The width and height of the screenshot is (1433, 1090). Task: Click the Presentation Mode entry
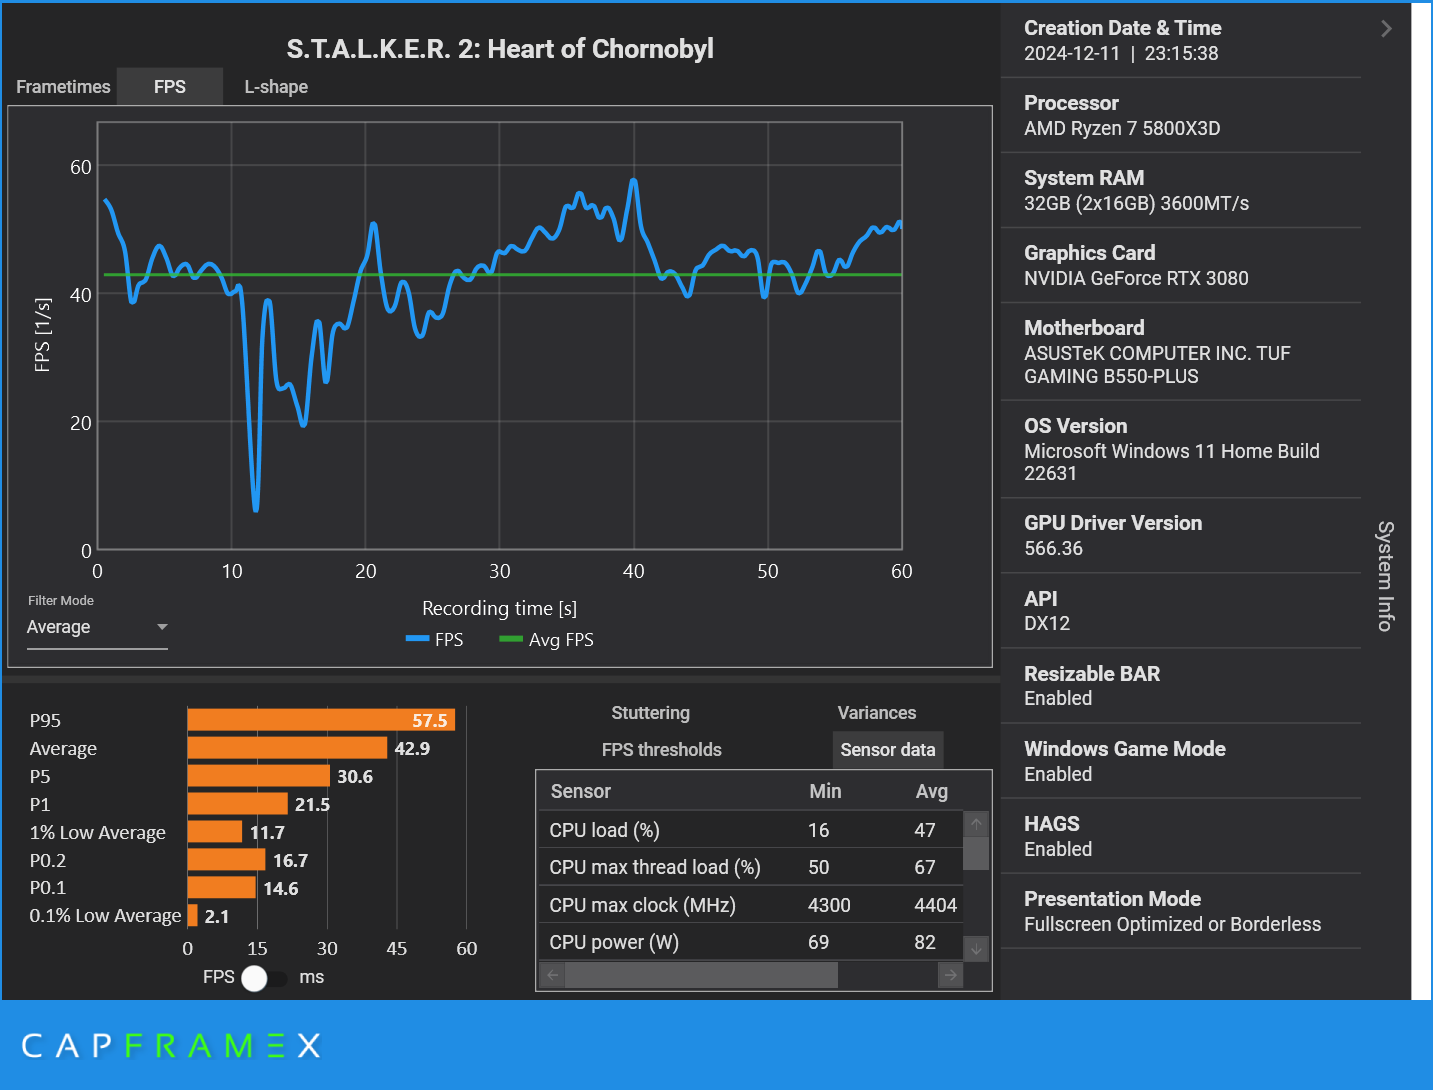click(x=1181, y=911)
